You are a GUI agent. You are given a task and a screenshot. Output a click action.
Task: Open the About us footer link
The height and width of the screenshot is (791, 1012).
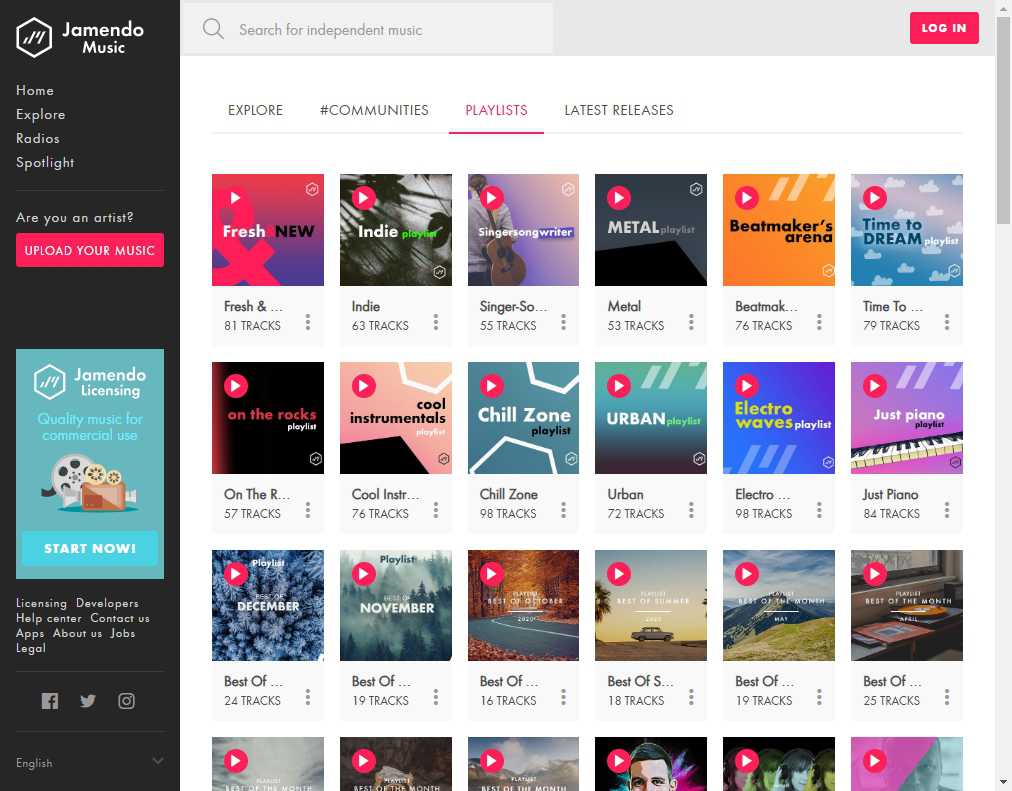click(77, 633)
